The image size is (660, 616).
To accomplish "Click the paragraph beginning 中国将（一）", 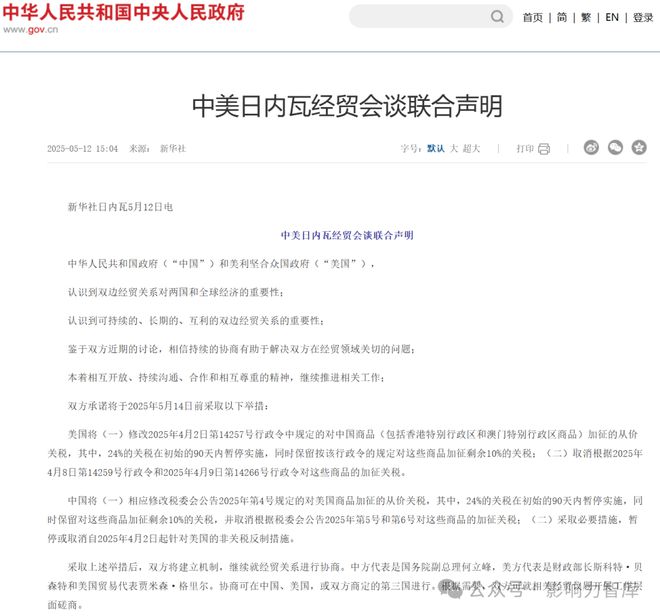I will point(345,520).
